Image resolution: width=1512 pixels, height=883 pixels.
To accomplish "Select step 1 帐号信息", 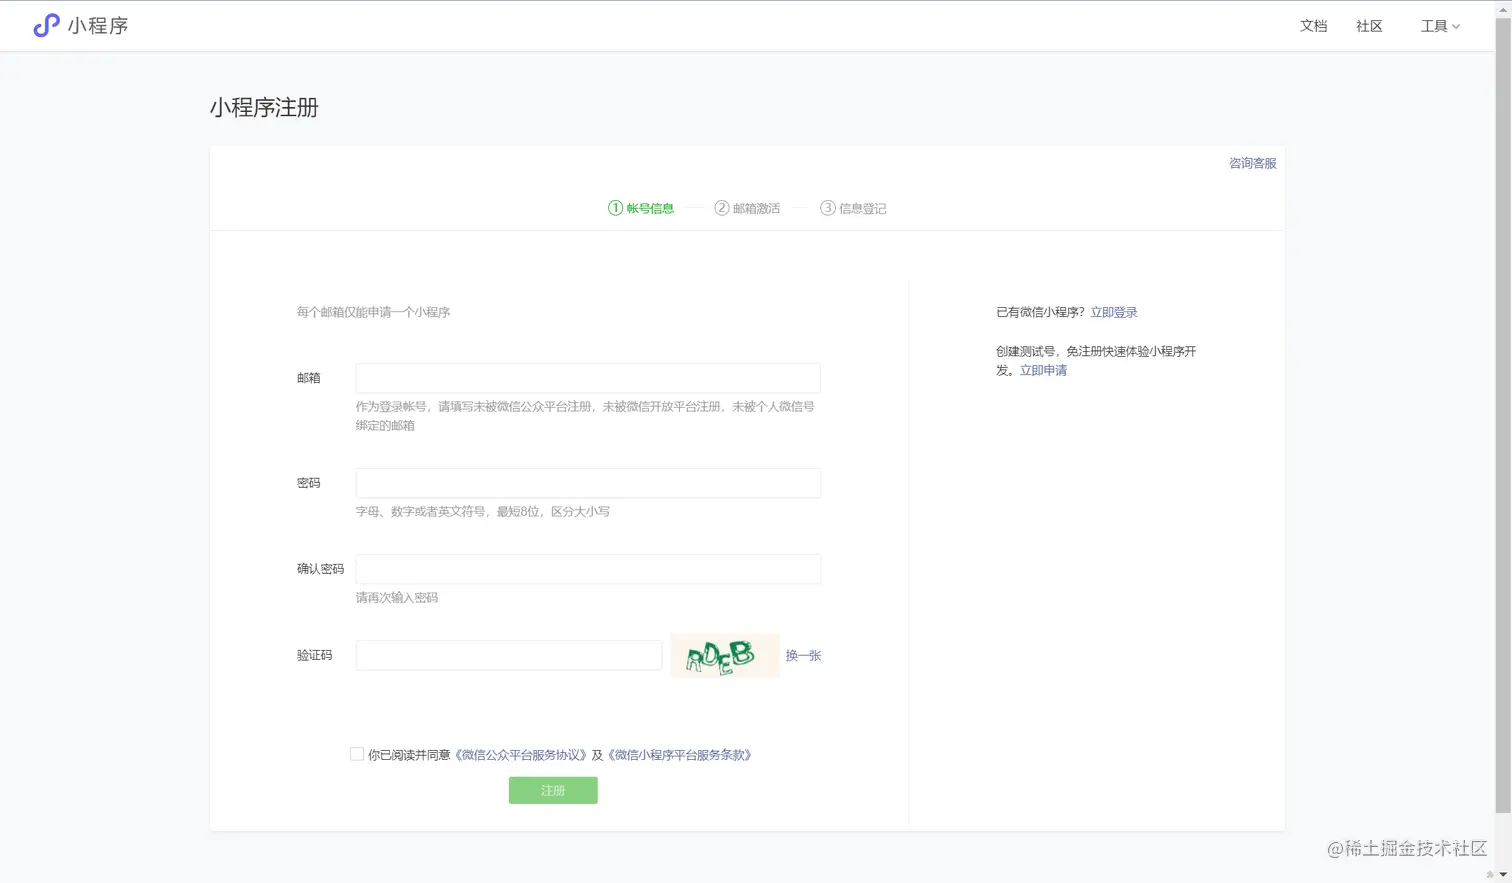I will pos(641,208).
